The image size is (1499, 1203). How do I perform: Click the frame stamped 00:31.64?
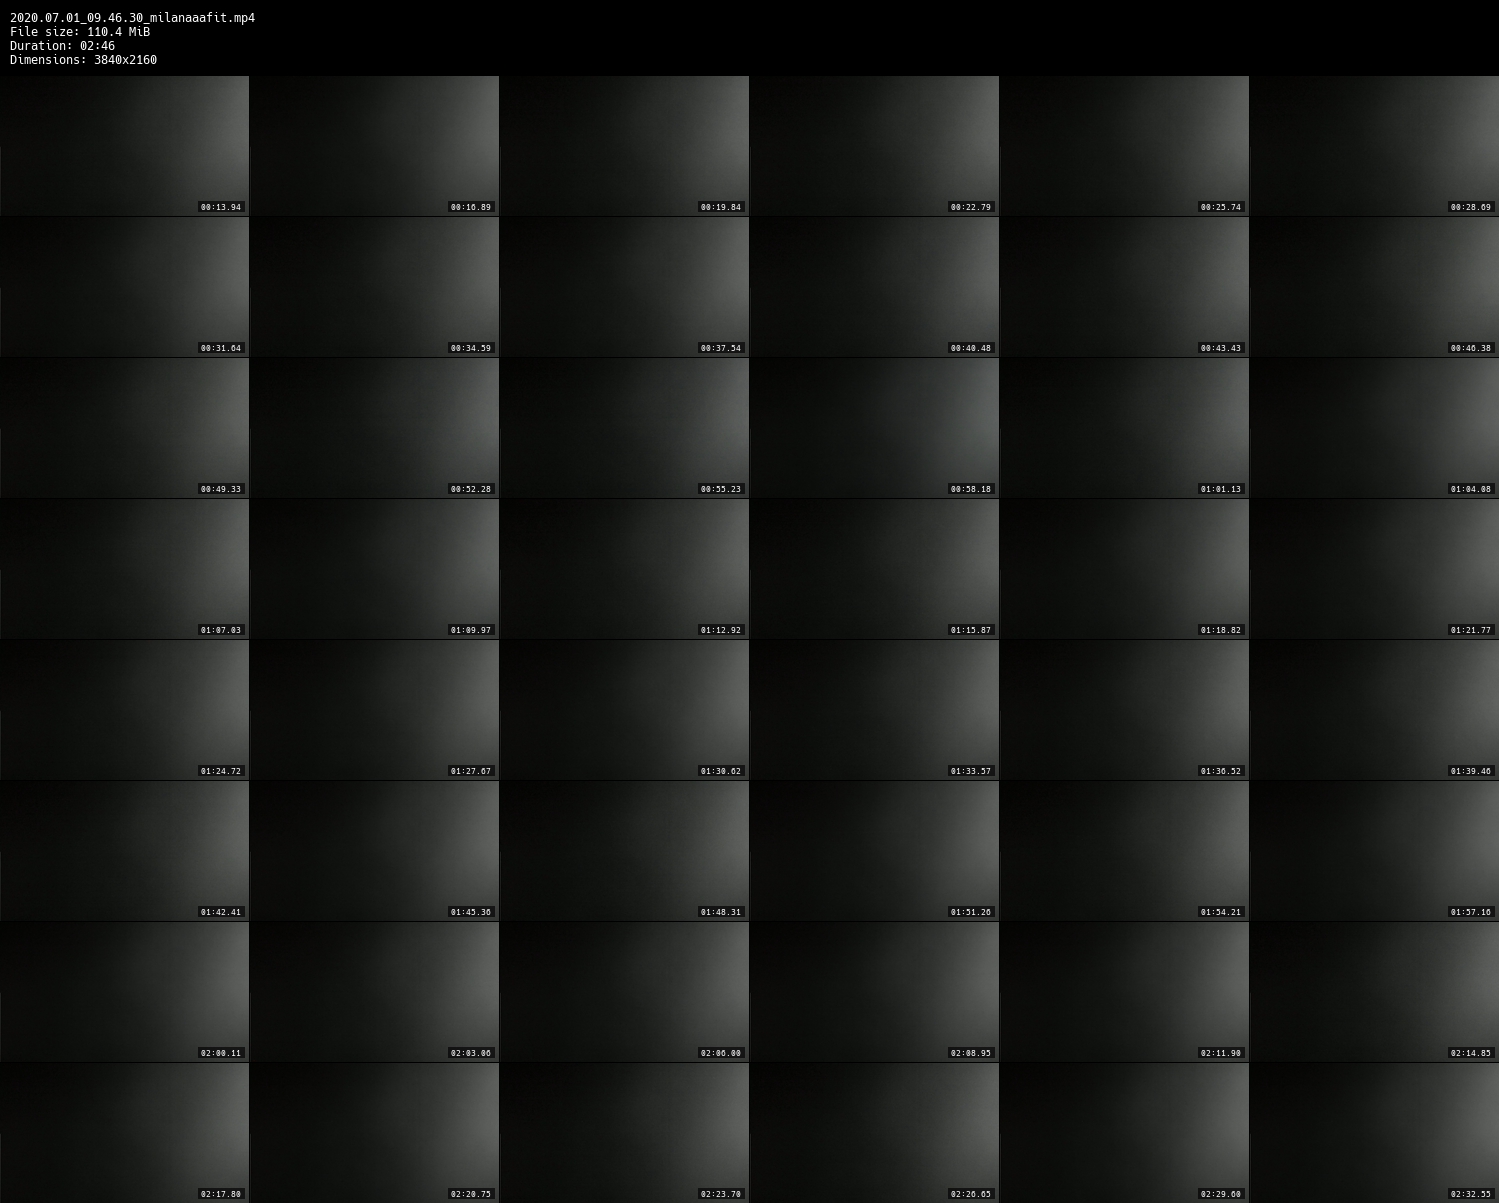click(124, 287)
